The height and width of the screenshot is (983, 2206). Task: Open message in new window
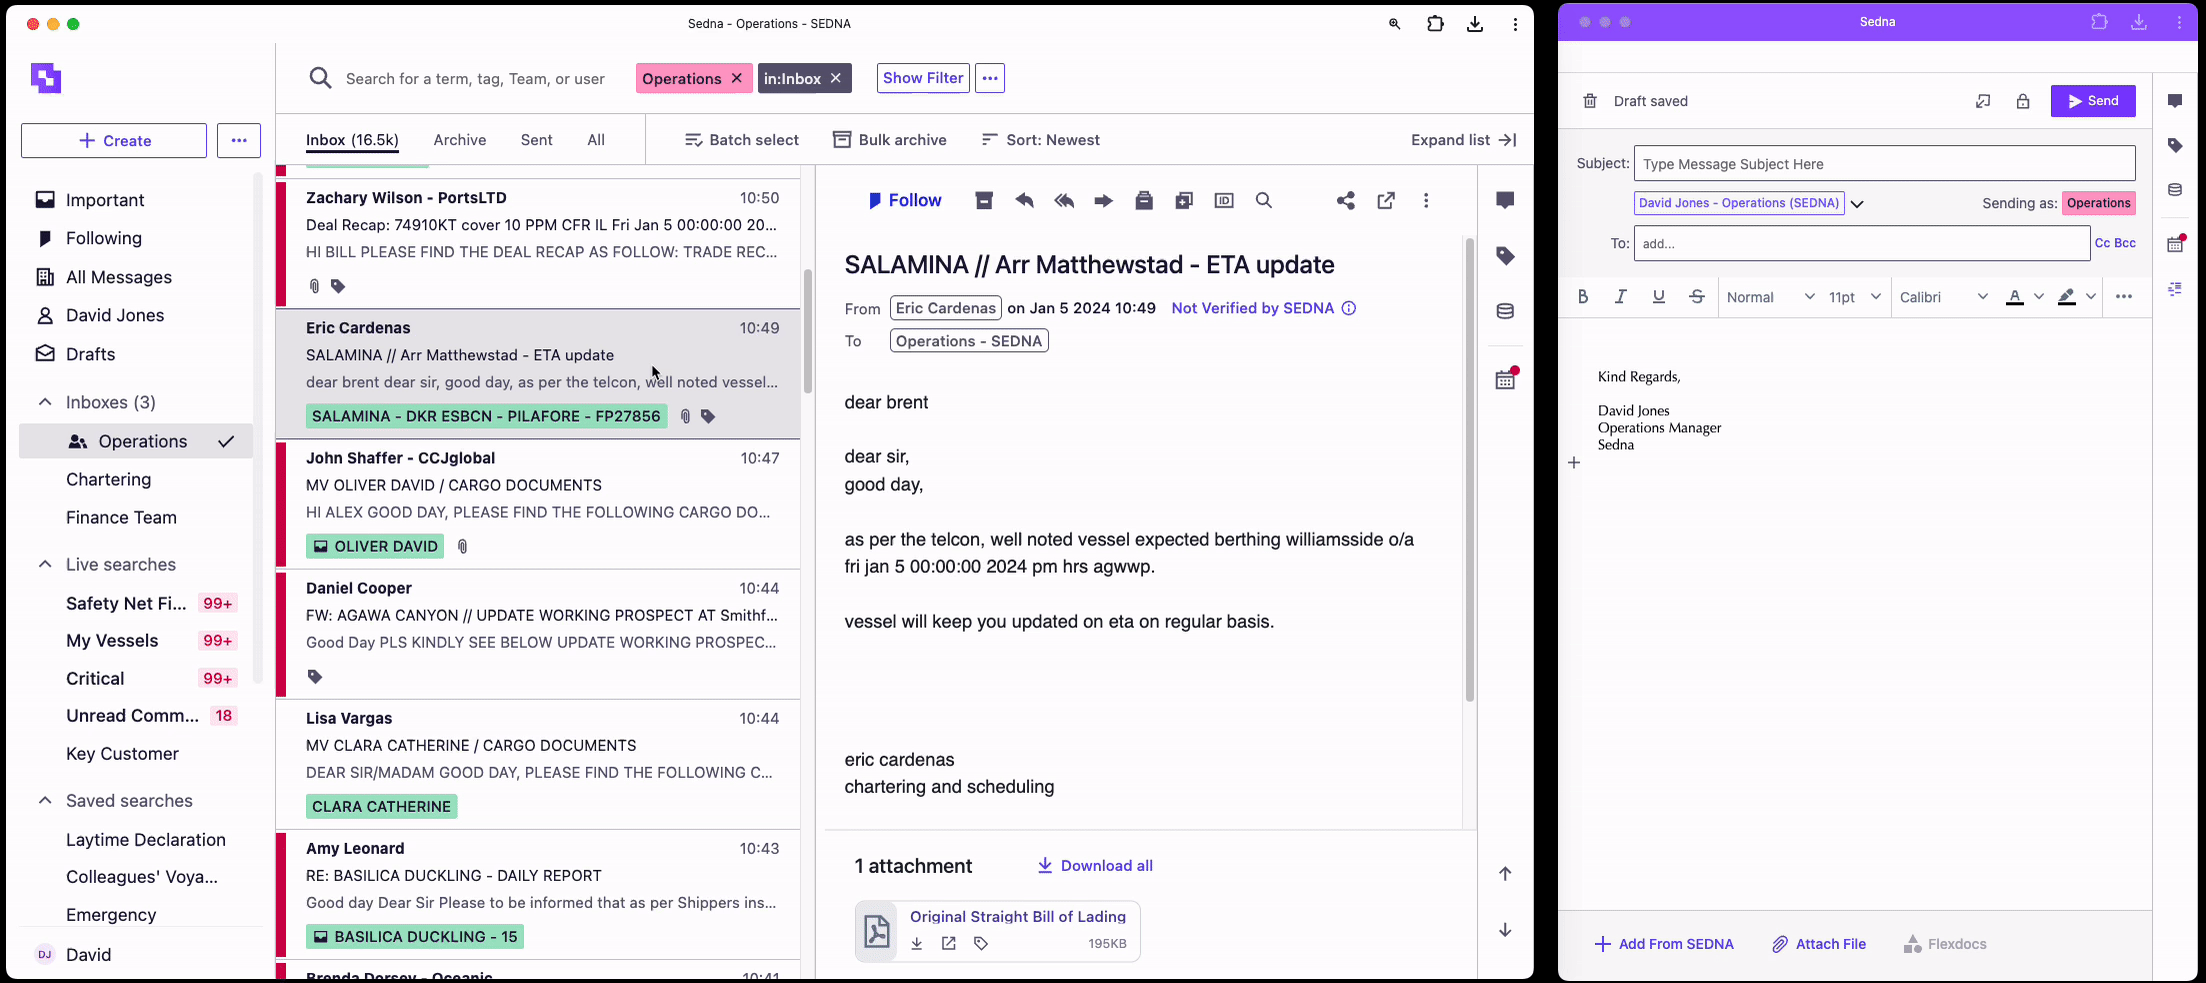point(1386,201)
